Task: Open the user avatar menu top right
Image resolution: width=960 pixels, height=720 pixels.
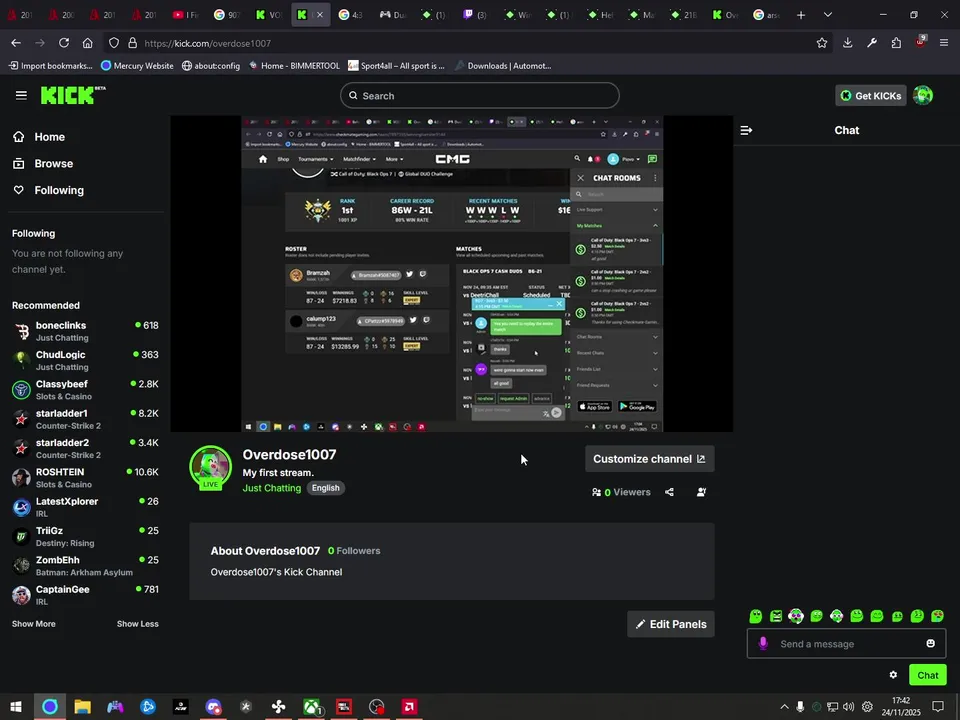Action: click(923, 96)
